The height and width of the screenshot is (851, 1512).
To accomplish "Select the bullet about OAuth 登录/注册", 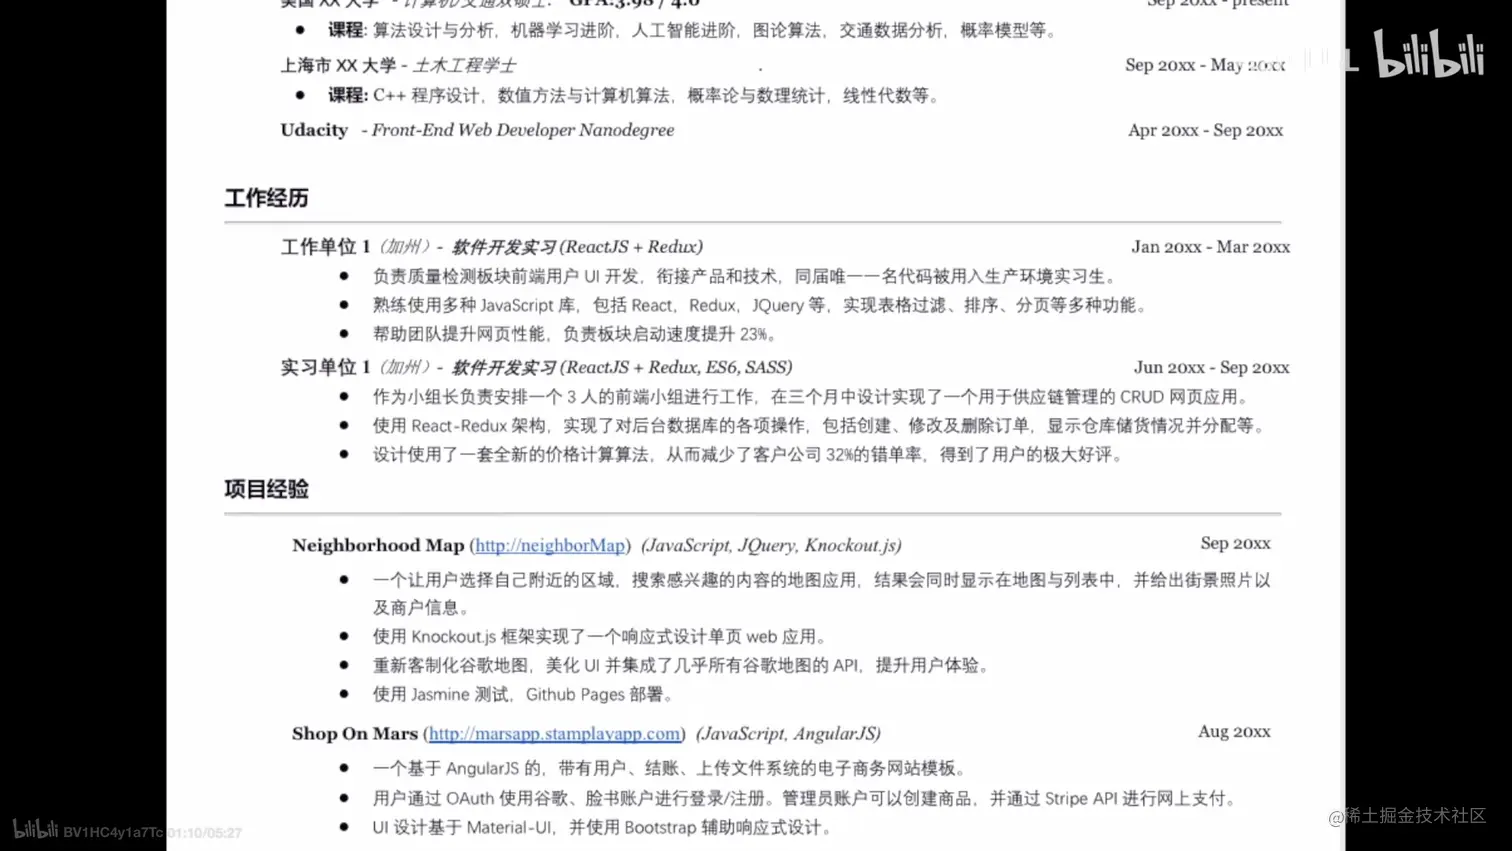I will pos(806,798).
